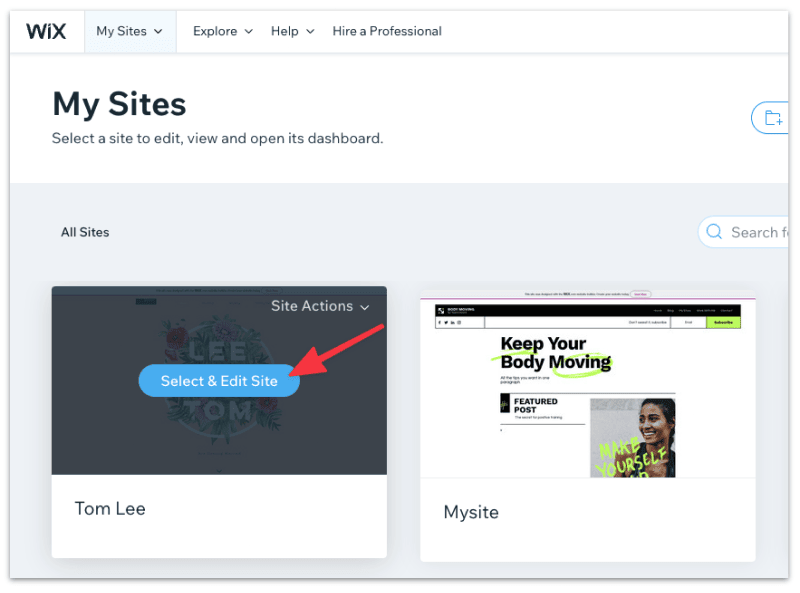Click the new folder icon

point(772,117)
